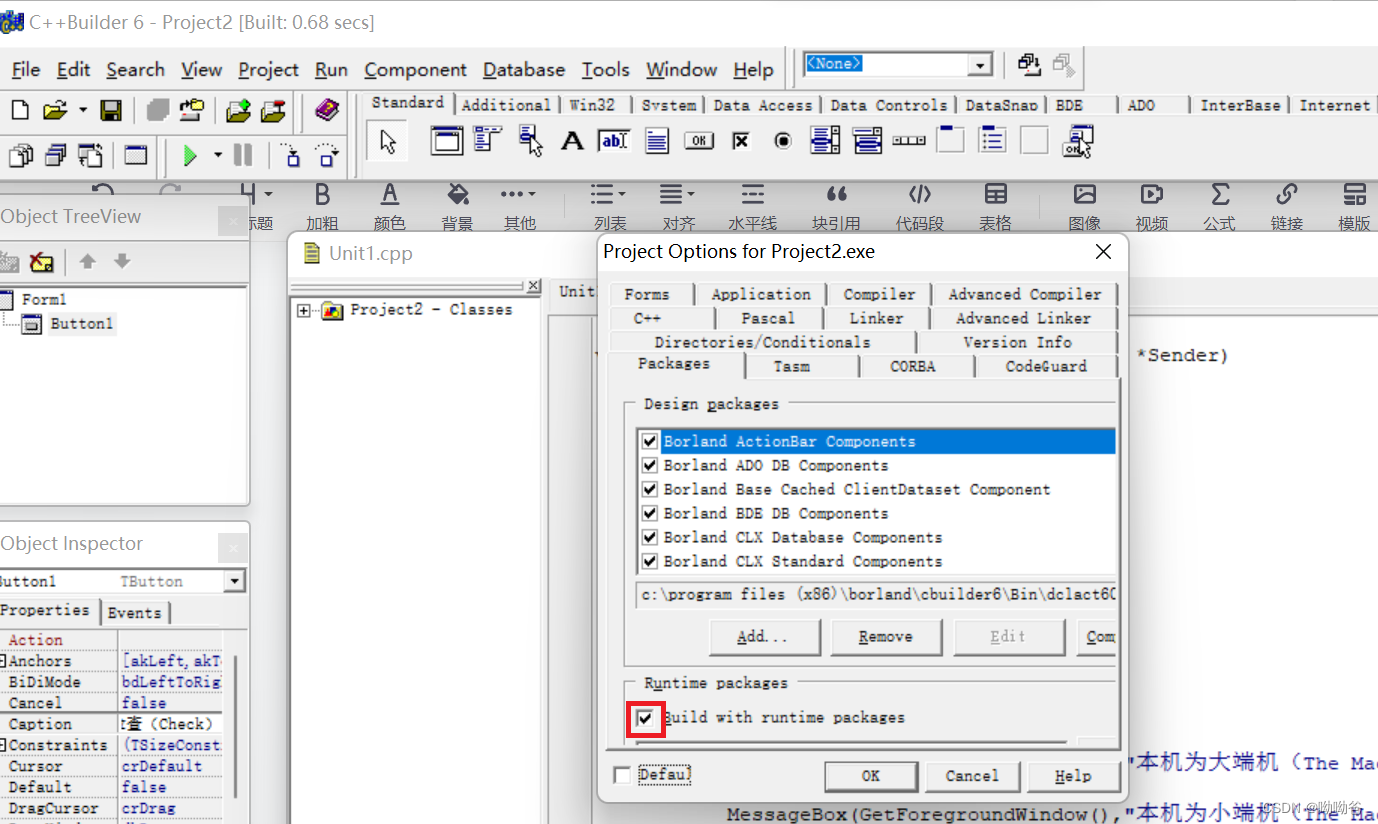
Task: Select the ScrollBar component icon
Action: (x=909, y=141)
